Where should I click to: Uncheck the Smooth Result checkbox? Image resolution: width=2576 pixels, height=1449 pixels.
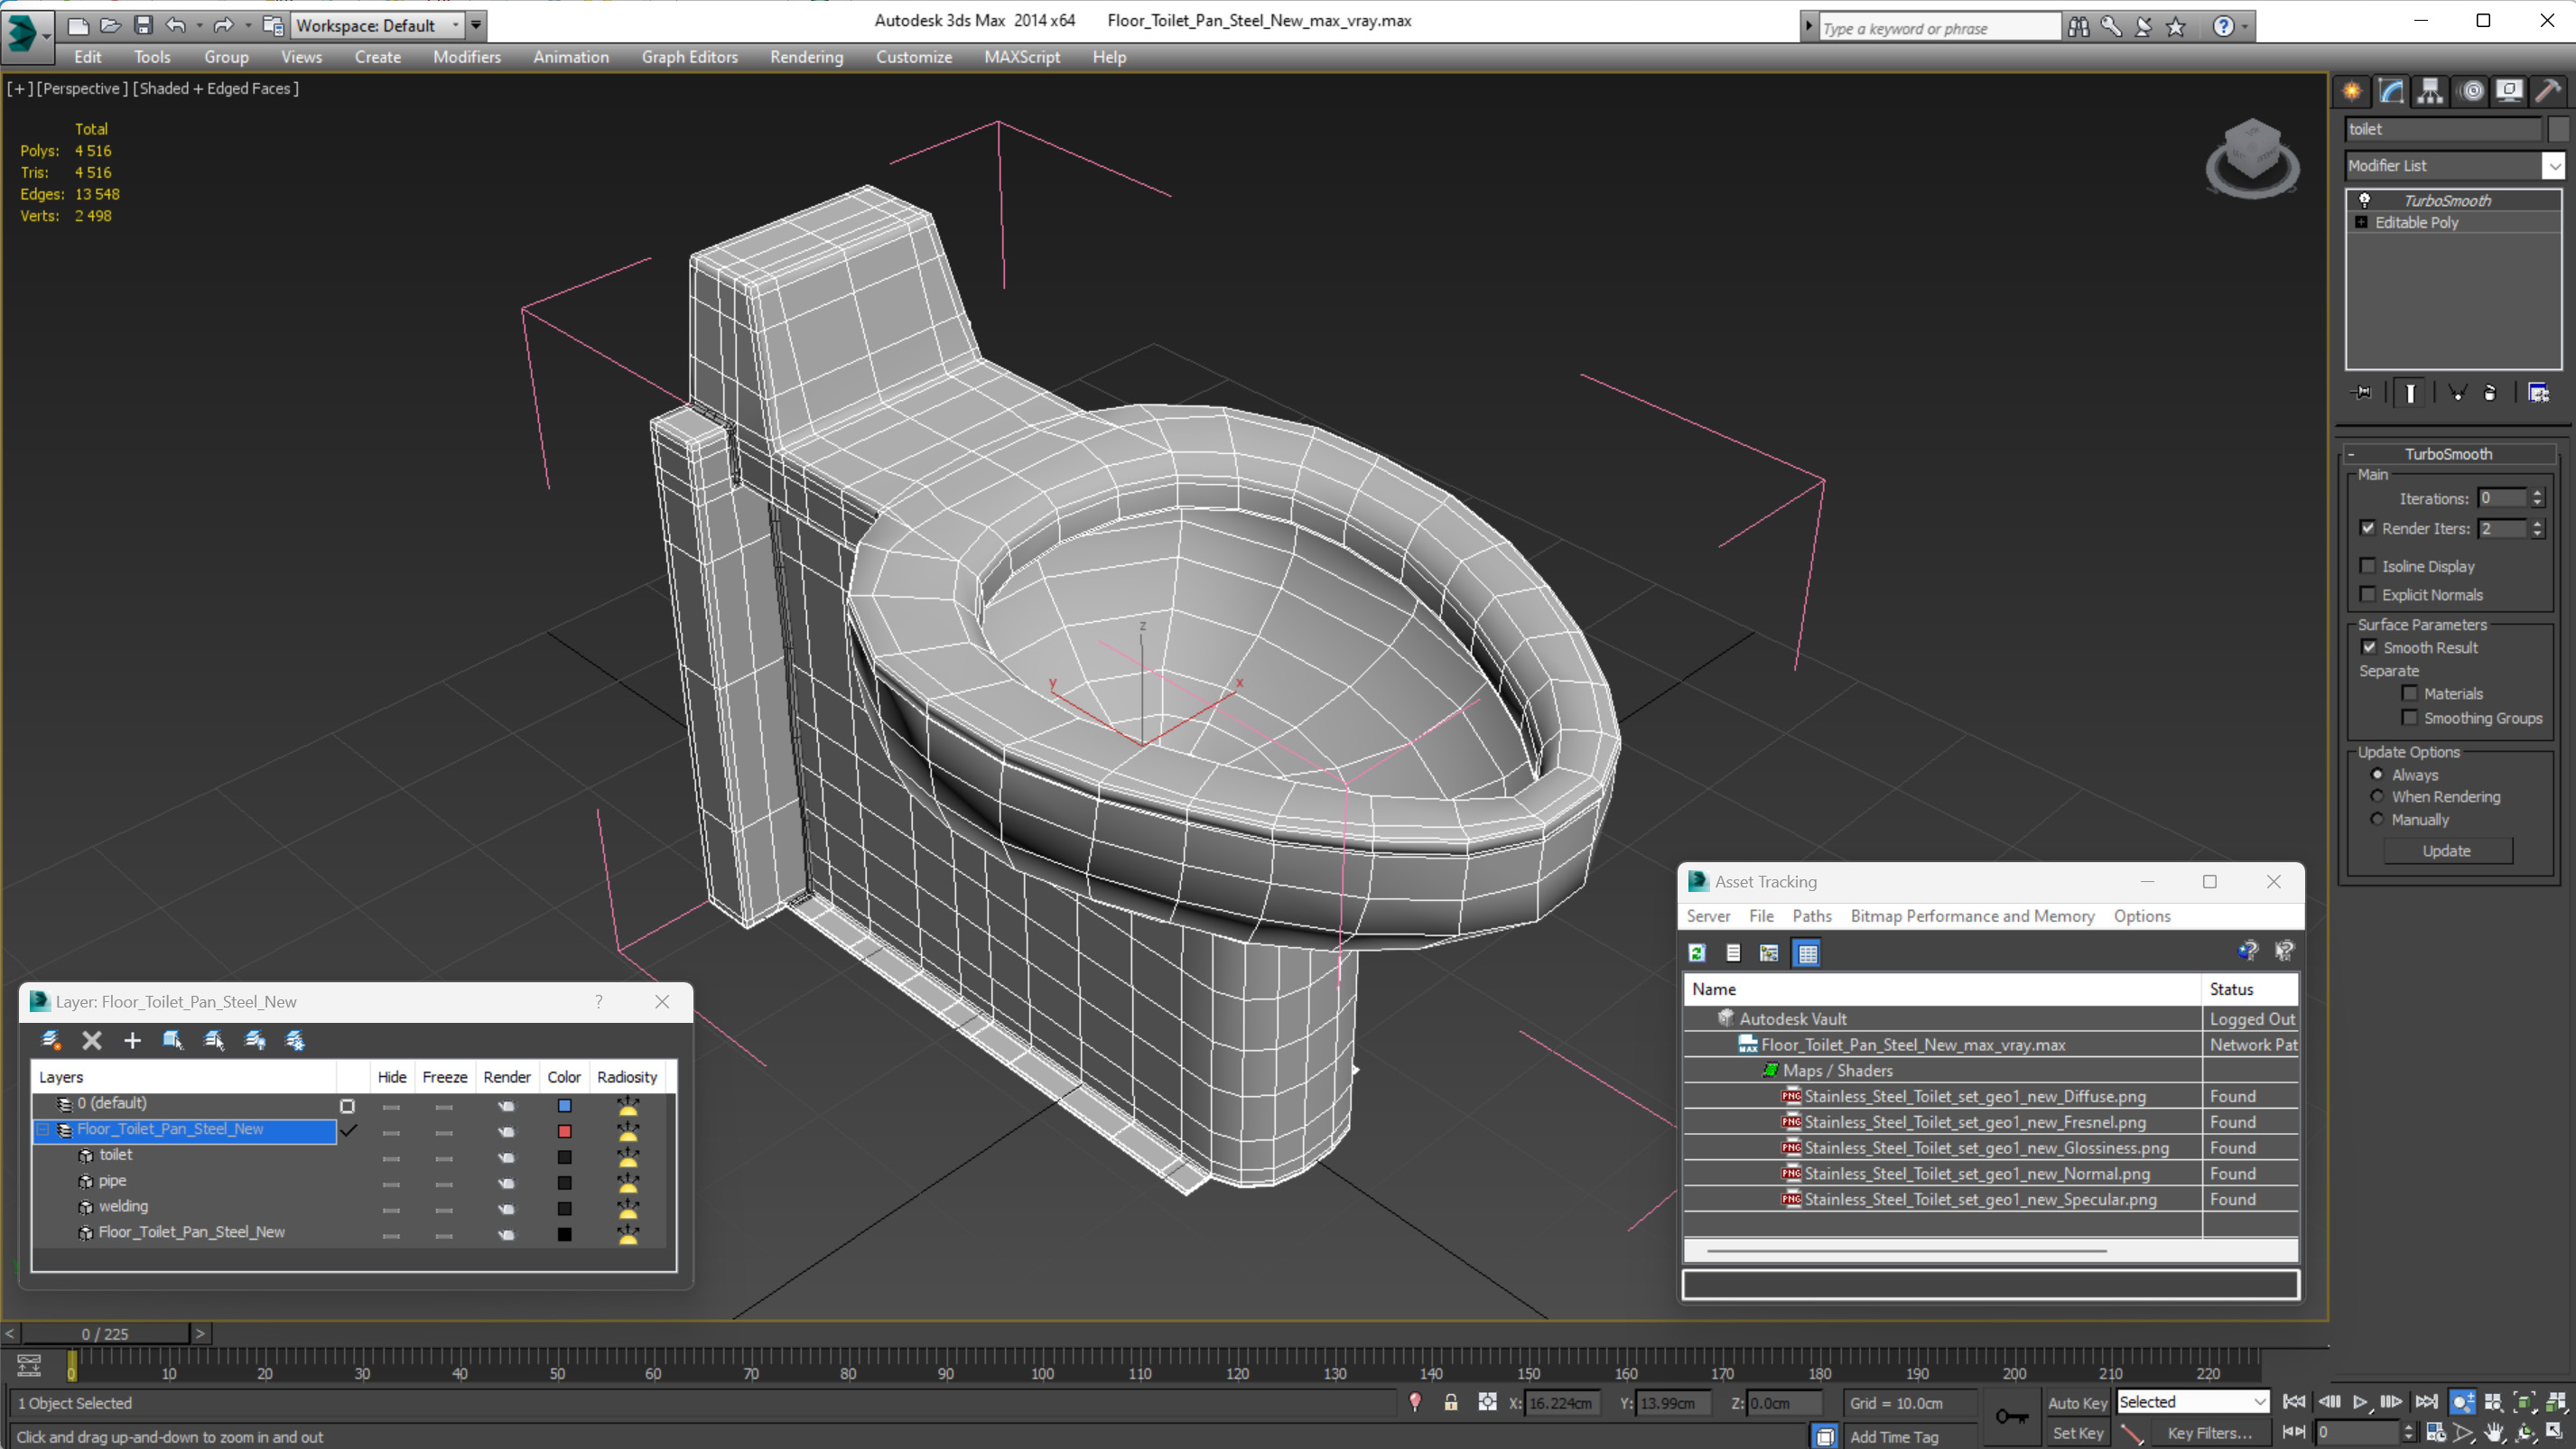coord(2369,647)
